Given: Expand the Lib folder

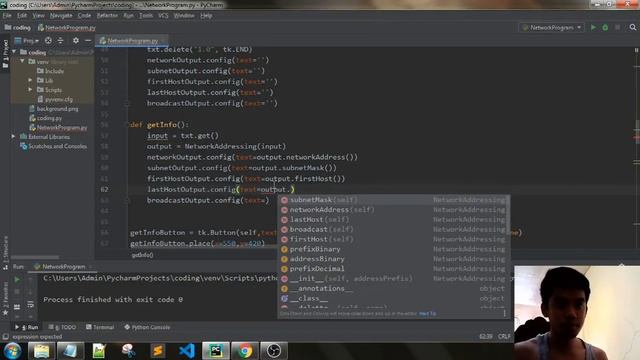Looking at the screenshot, I should coord(30,80).
